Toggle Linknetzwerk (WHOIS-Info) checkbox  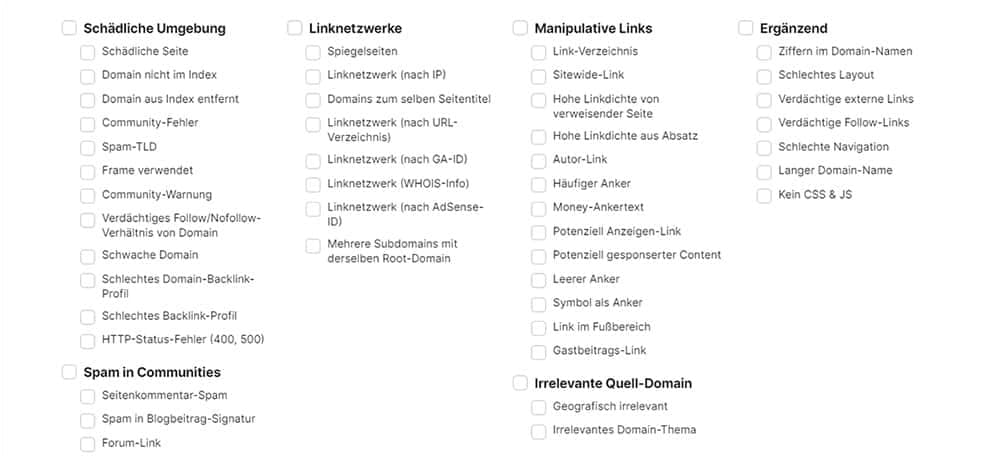[x=313, y=185]
